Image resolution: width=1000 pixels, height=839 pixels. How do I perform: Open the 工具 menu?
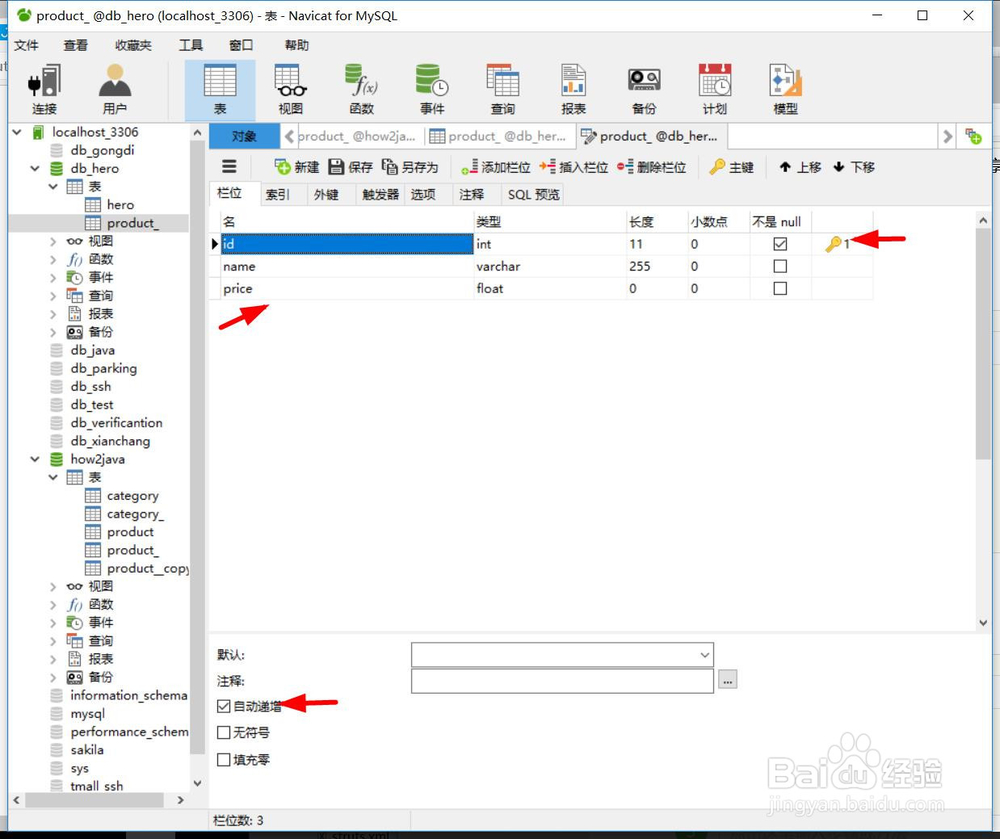click(x=192, y=45)
